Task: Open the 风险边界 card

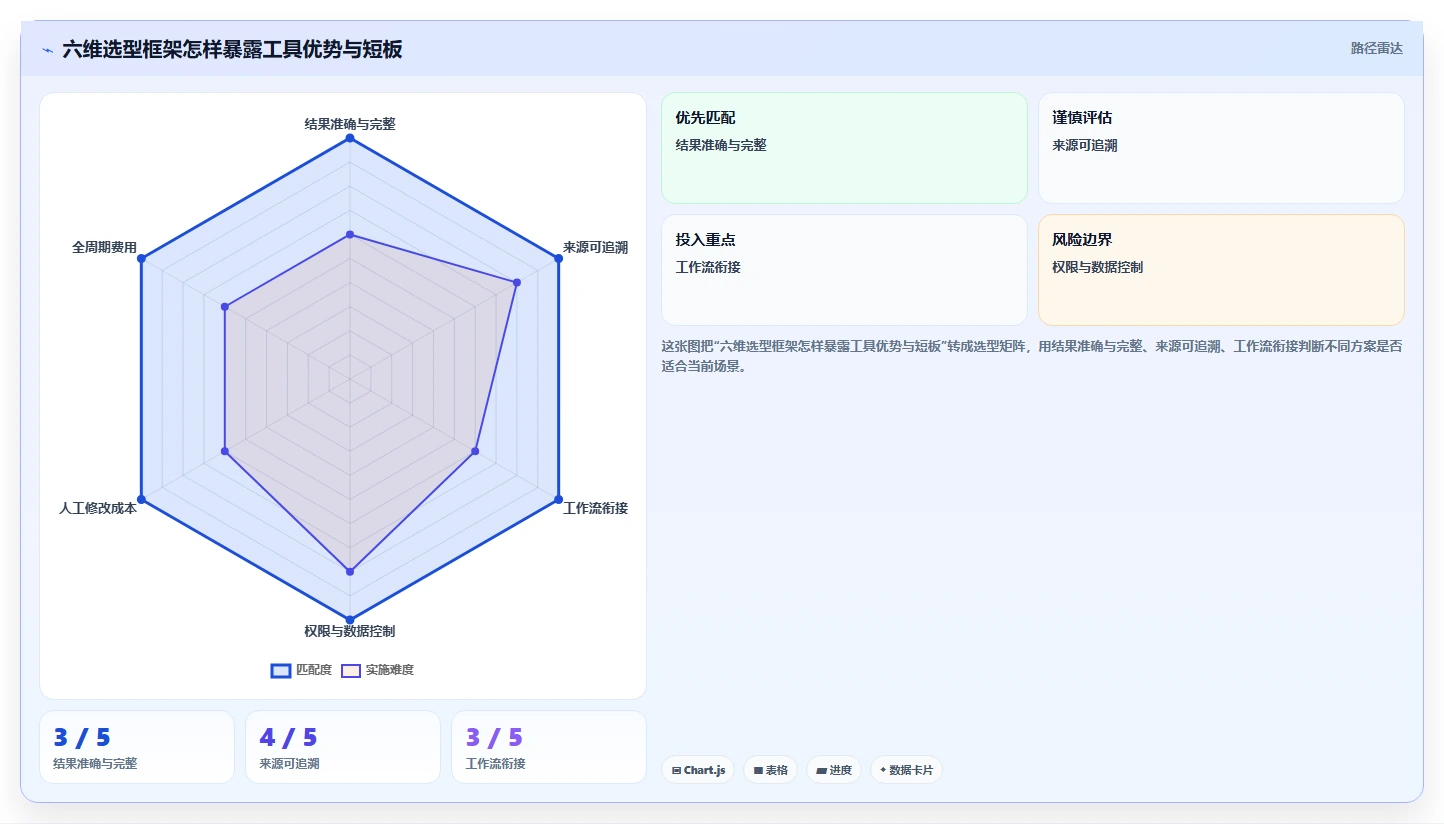Action: click(x=1221, y=270)
